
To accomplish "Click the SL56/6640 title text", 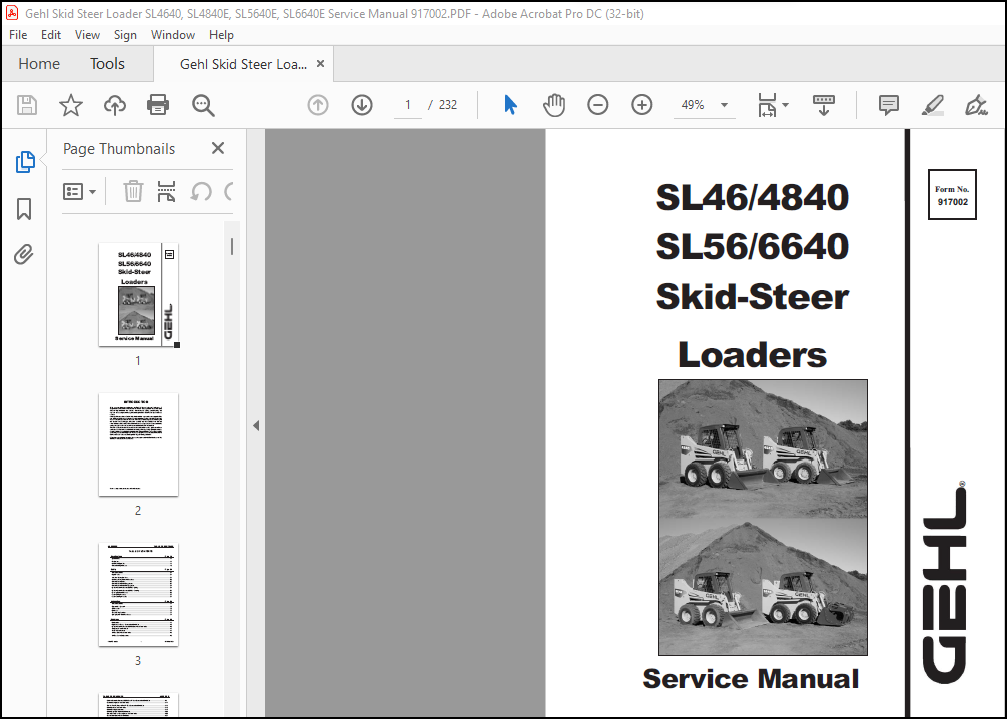I will (x=752, y=247).
